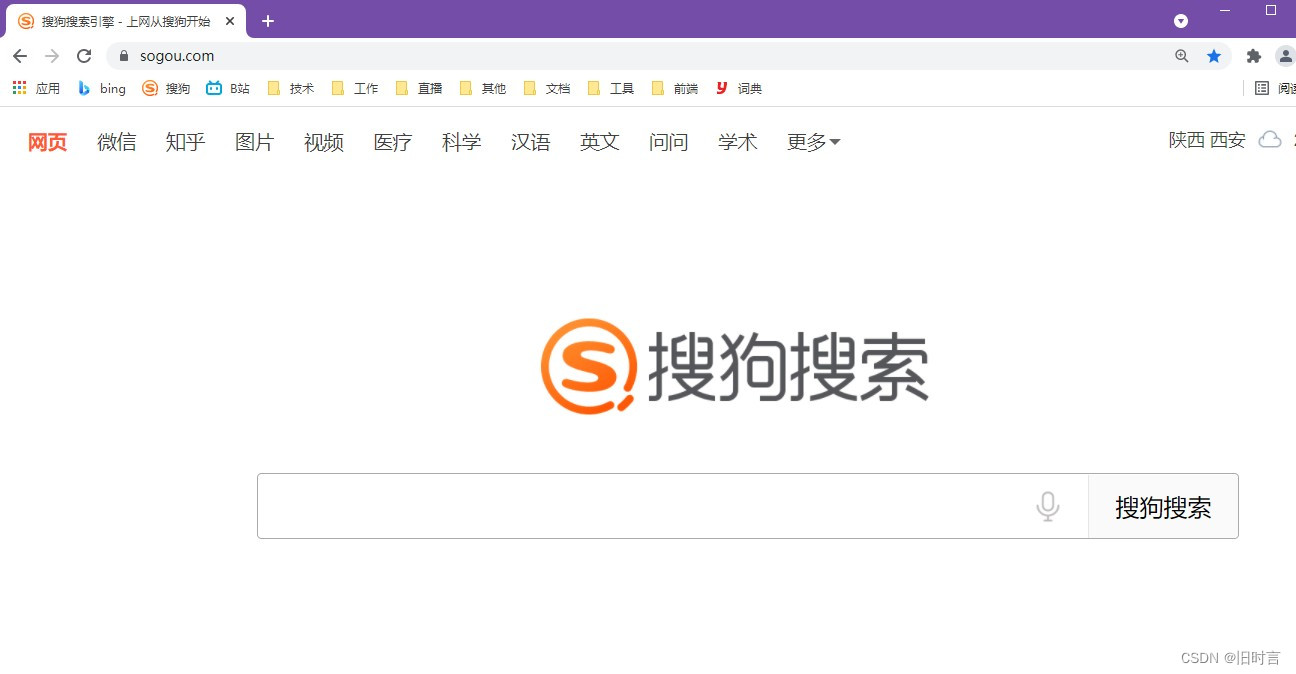The width and height of the screenshot is (1296, 674).
Task: Switch to 知乎 search
Action: pos(185,142)
